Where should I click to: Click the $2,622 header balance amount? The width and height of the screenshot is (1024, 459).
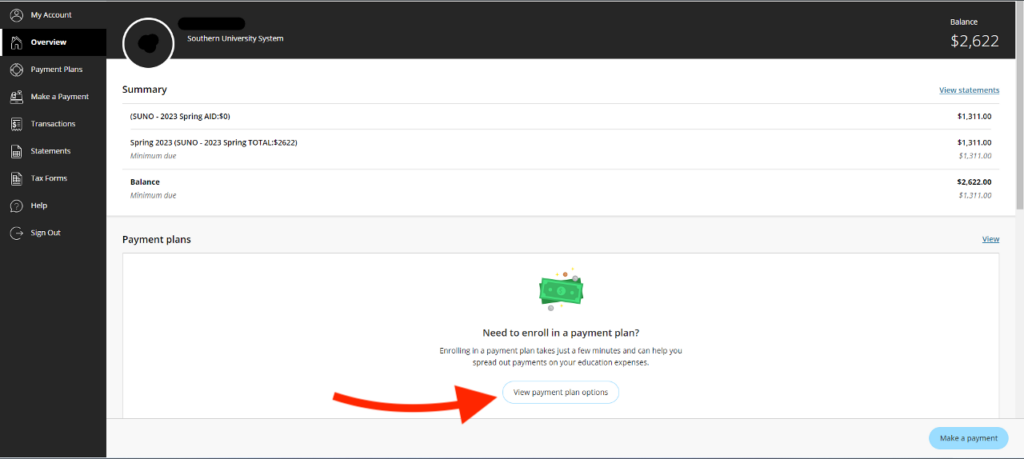[x=974, y=41]
